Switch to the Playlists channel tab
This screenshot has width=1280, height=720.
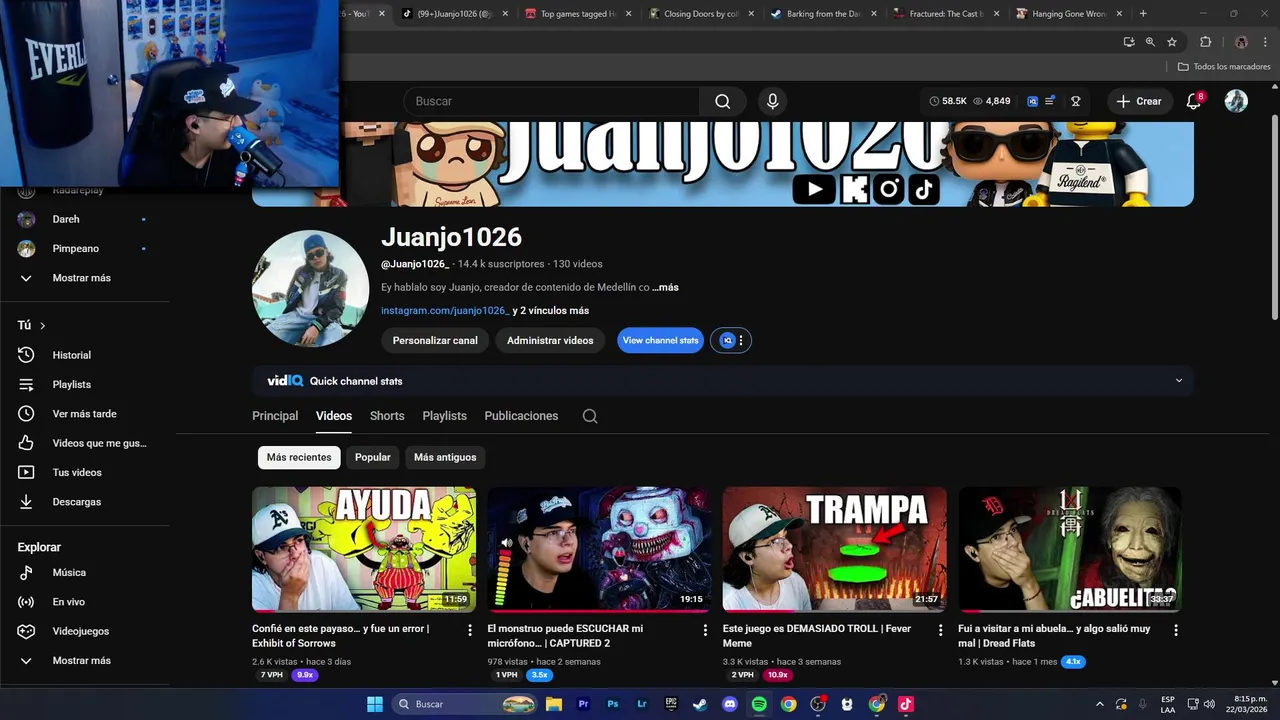pyautogui.click(x=445, y=416)
